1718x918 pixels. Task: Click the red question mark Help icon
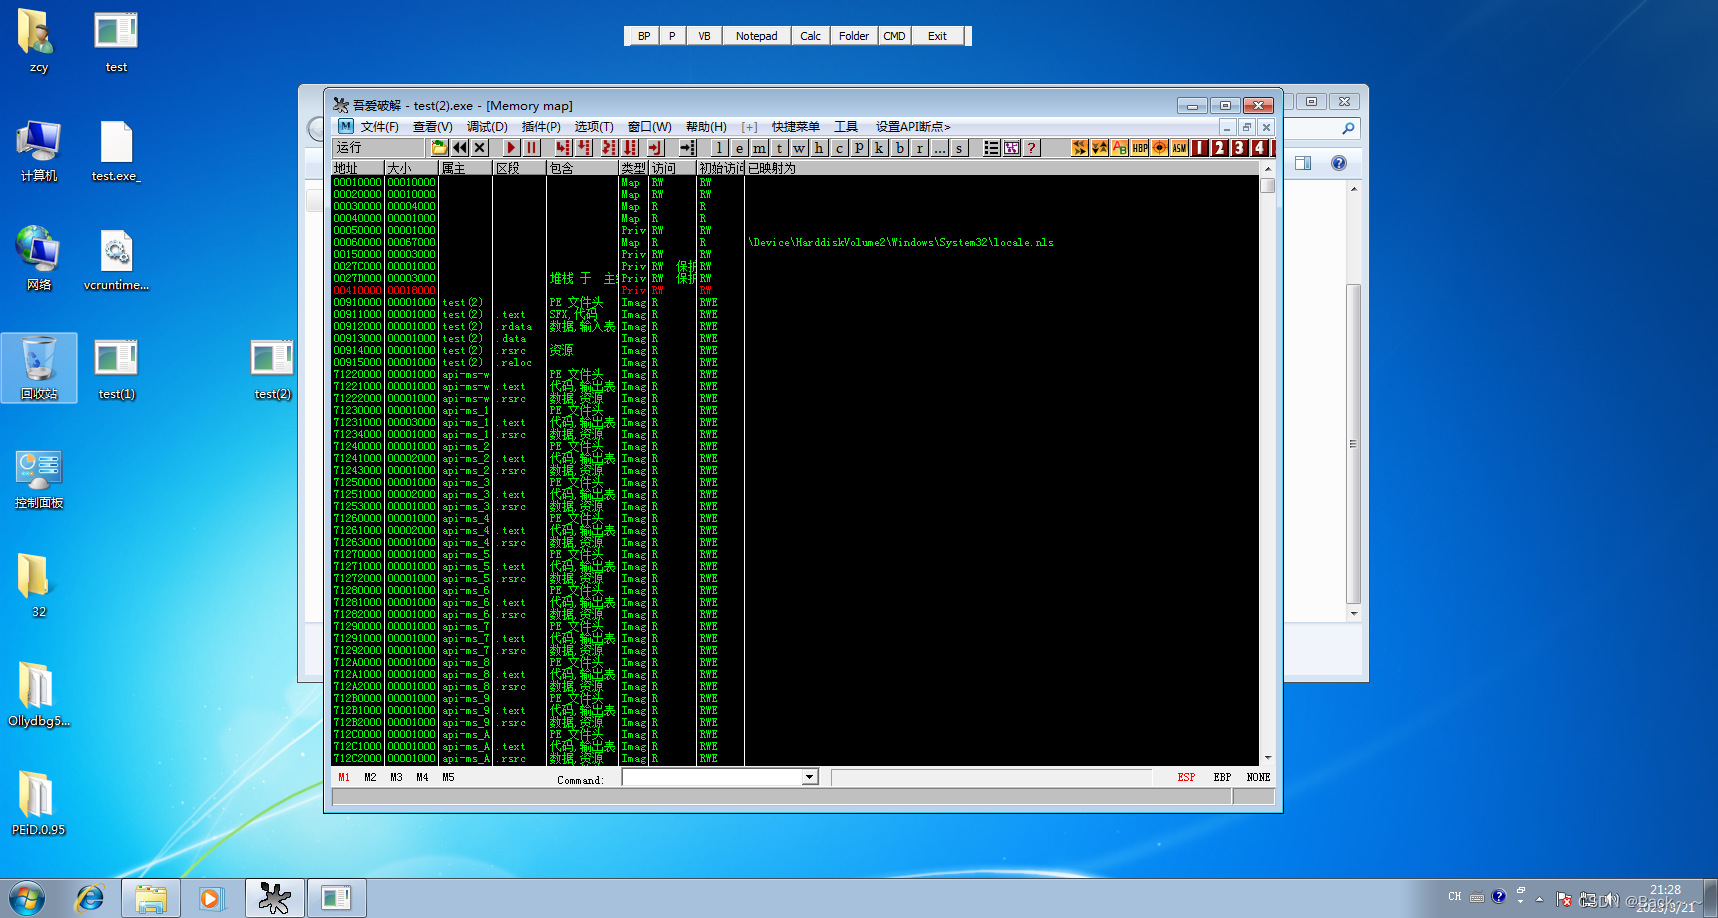(1032, 148)
